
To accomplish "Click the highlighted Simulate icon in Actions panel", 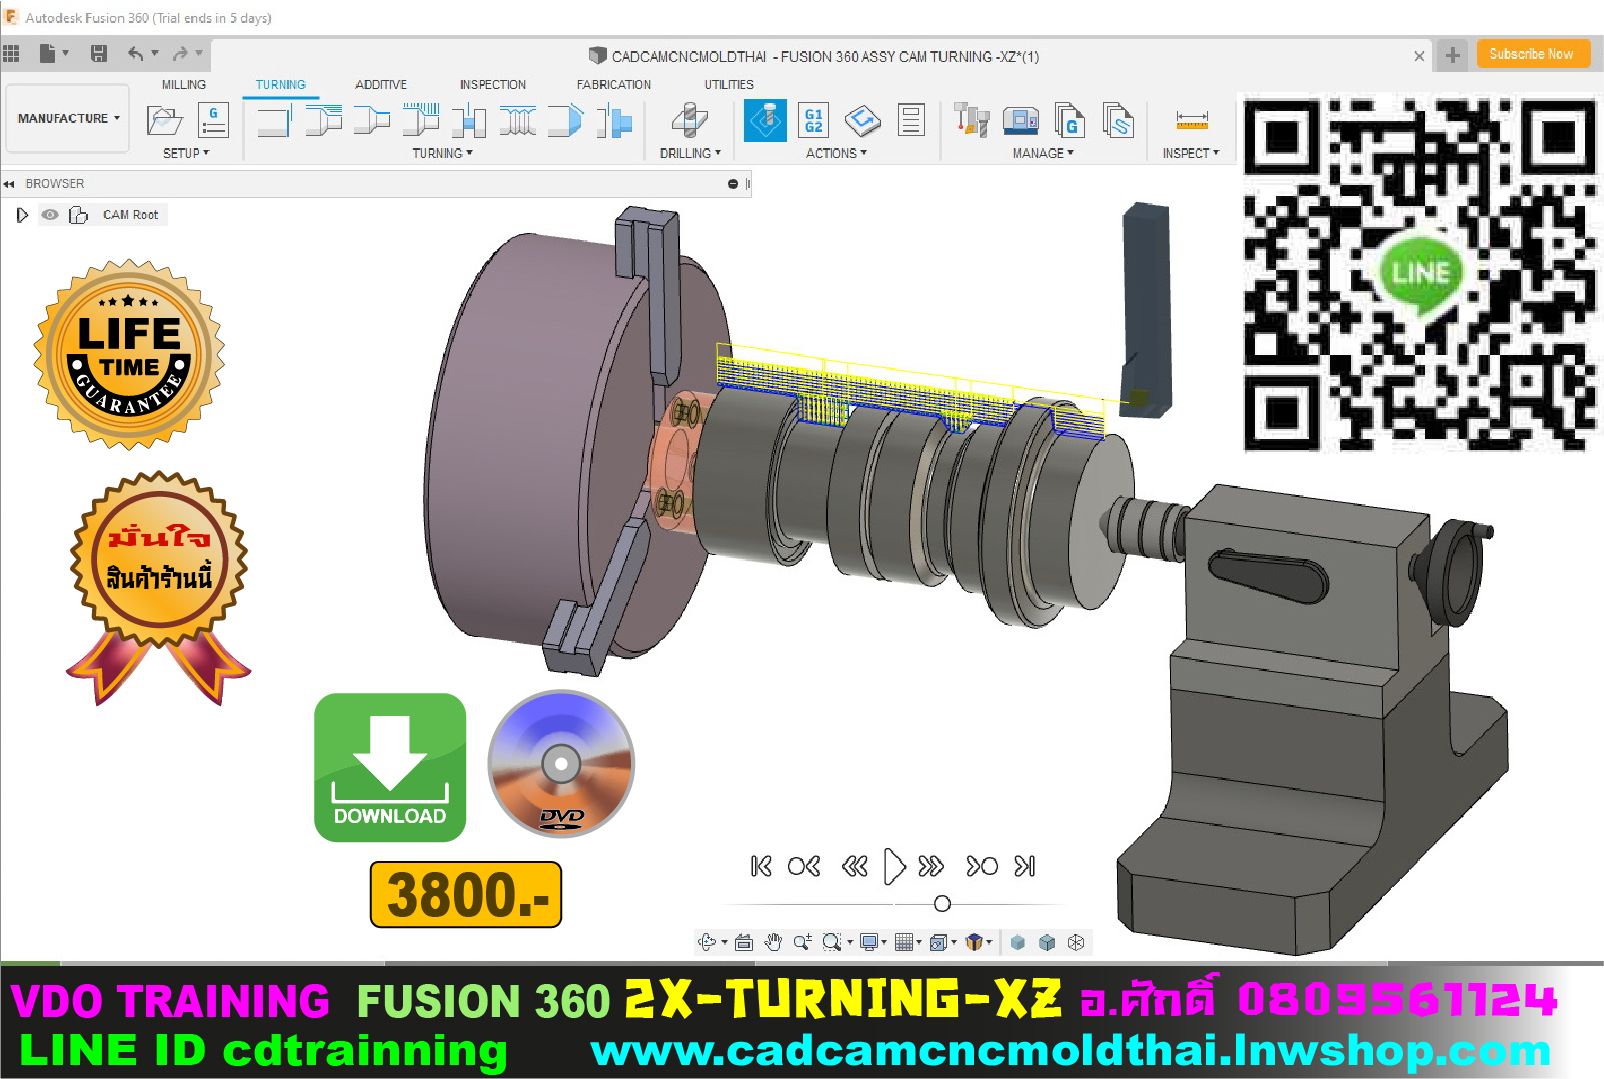I will [x=764, y=120].
